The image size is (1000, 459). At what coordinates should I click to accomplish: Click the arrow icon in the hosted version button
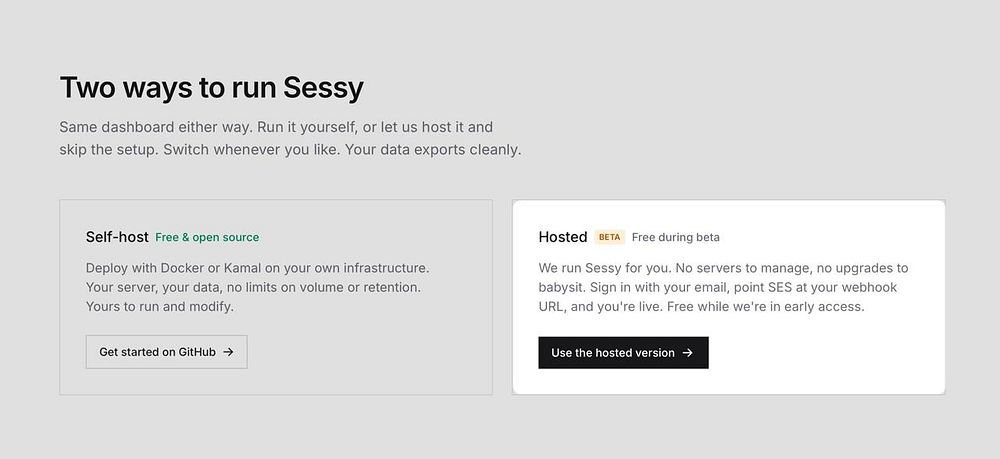tap(688, 353)
